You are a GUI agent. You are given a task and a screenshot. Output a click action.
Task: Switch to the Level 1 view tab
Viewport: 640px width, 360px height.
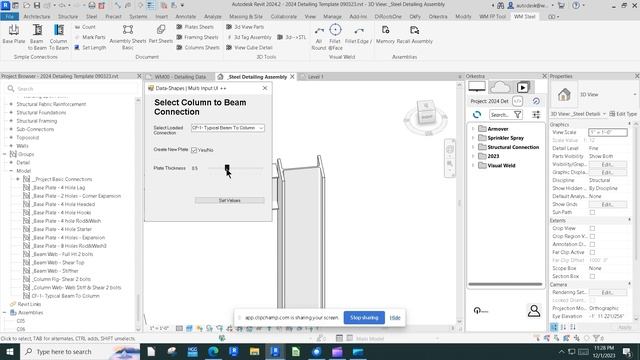point(316,77)
